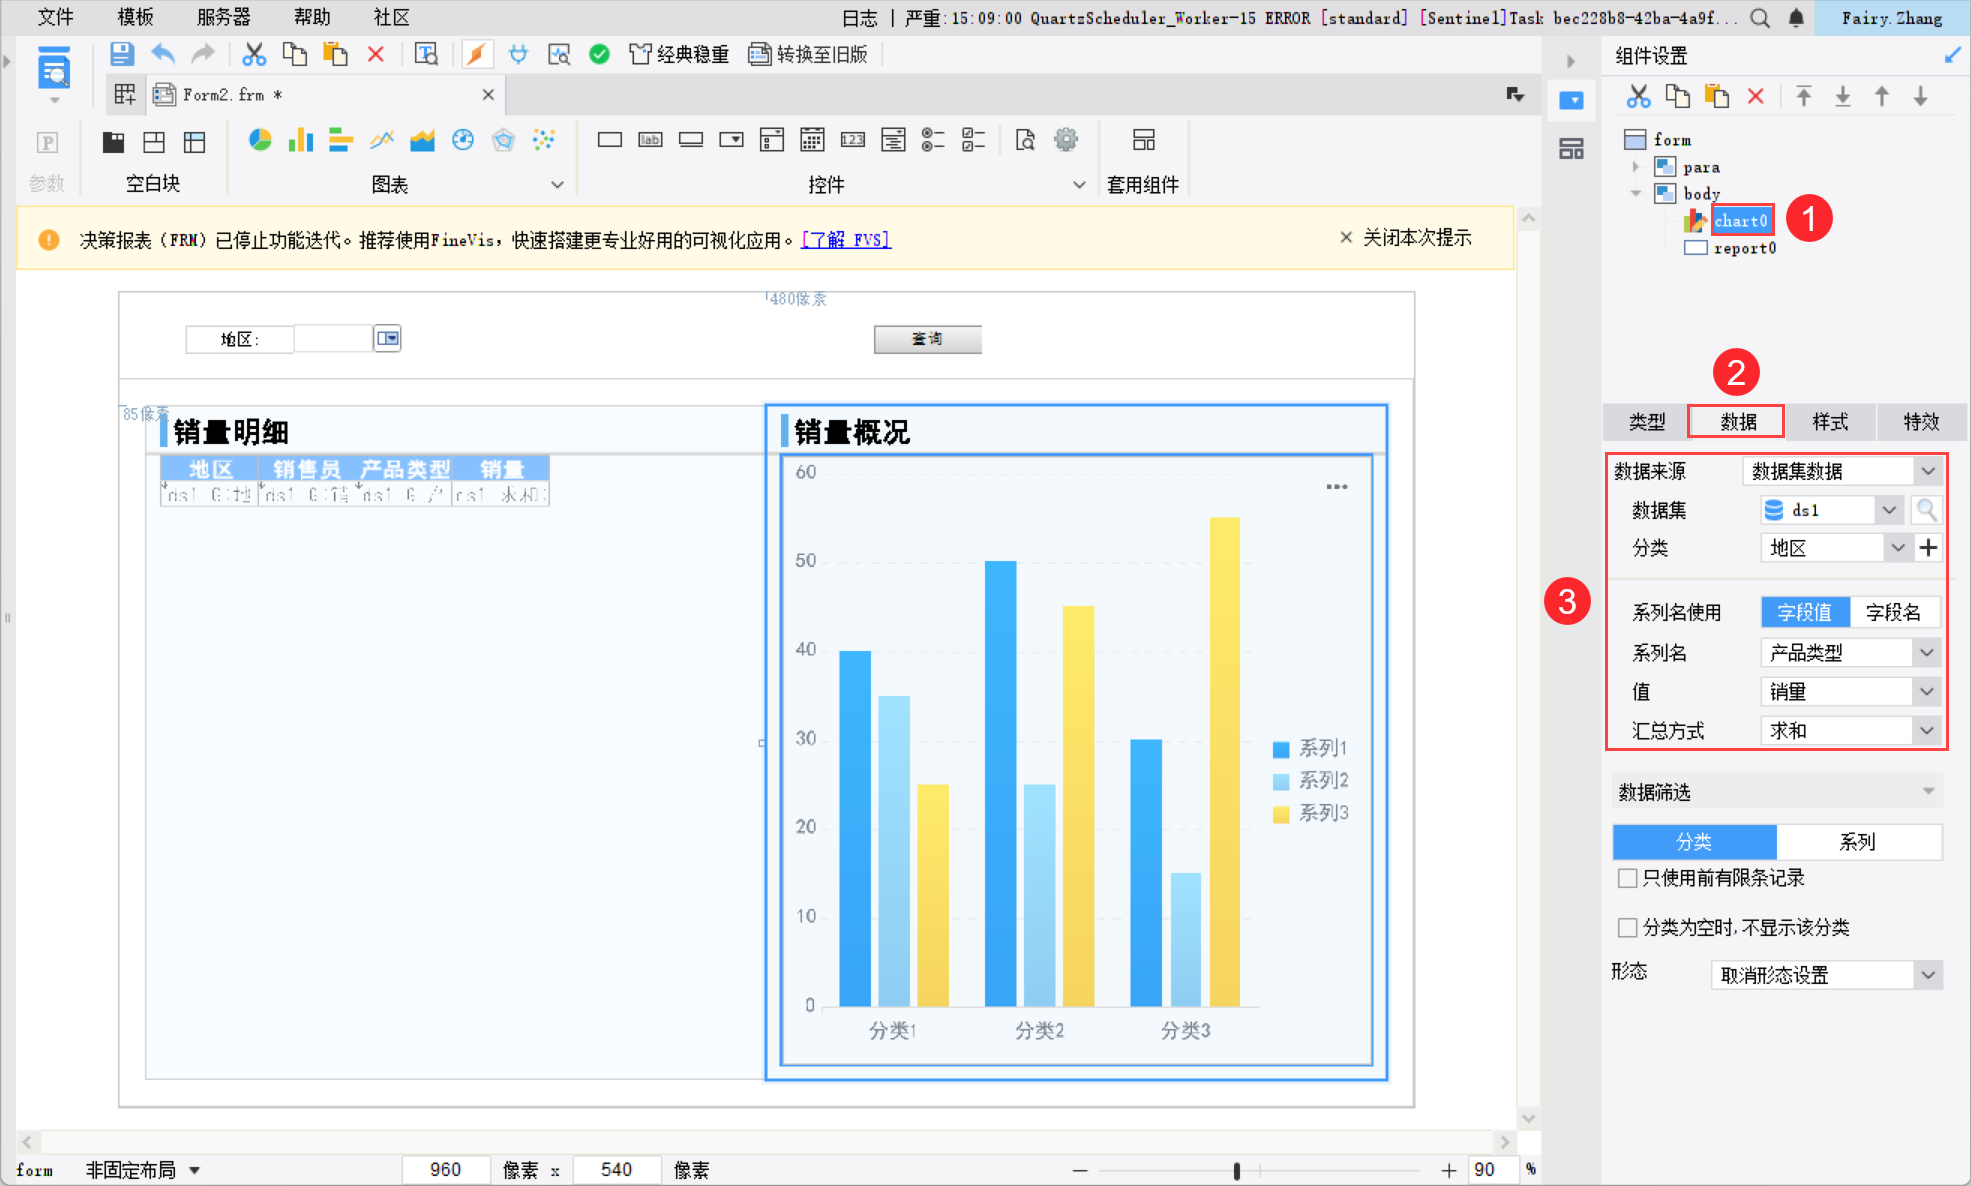Open the 样式 tab
Viewport: 1971px width, 1186px height.
(1830, 422)
